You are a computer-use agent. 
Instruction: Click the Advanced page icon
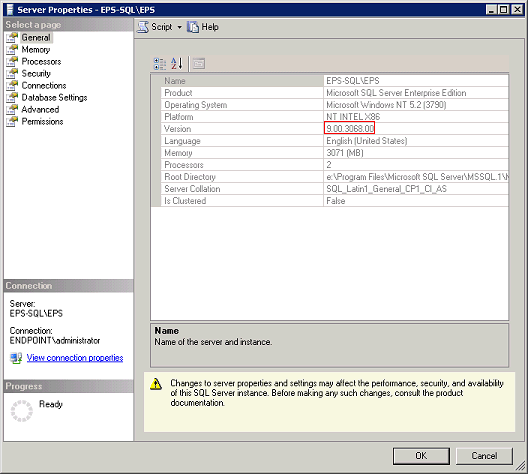[x=12, y=109]
